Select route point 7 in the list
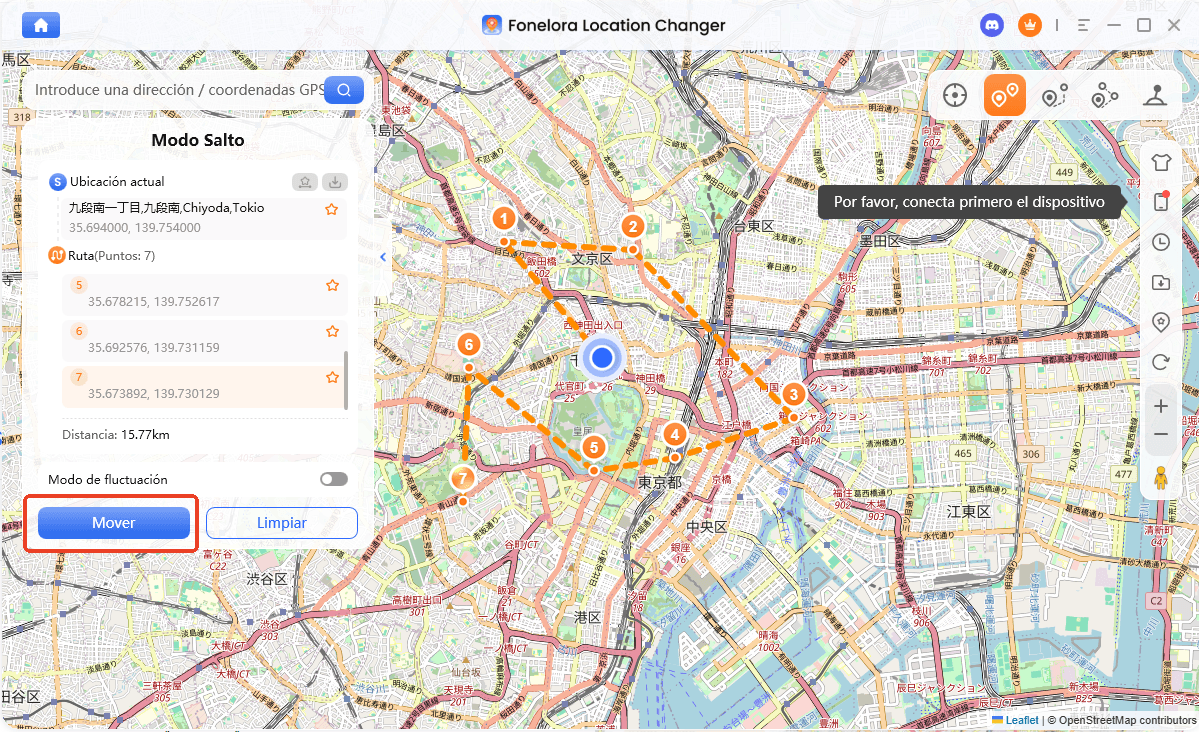Image resolution: width=1199 pixels, height=732 pixels. coord(204,386)
